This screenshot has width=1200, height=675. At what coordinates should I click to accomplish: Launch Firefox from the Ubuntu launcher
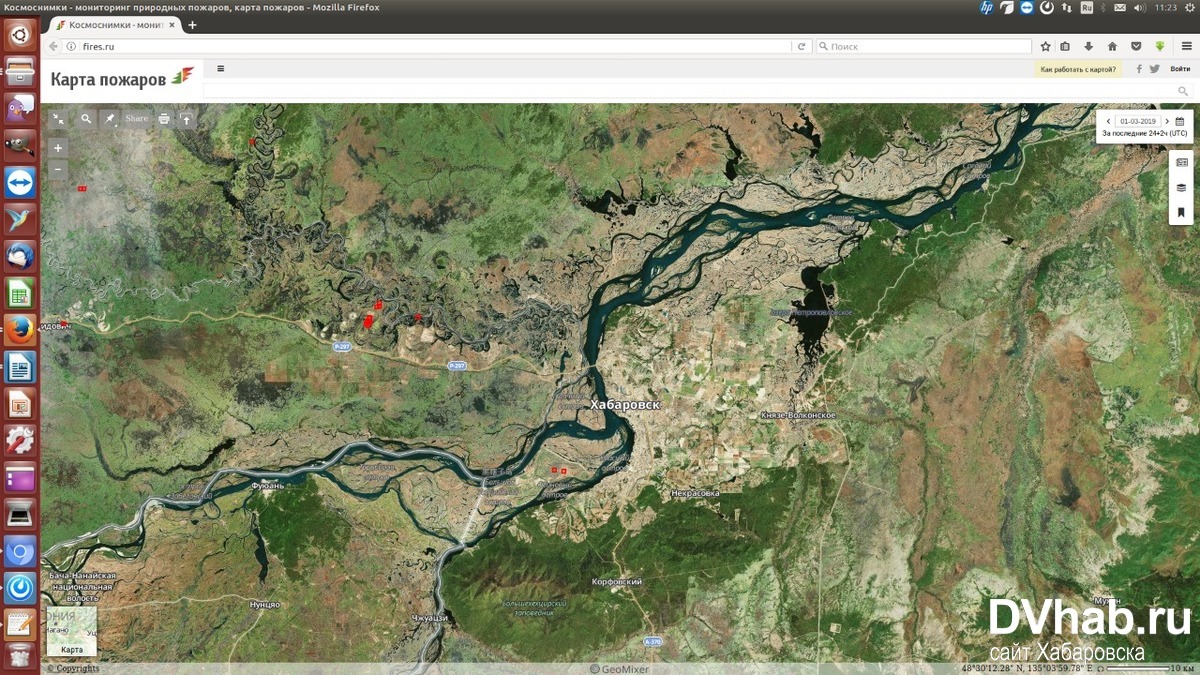[x=20, y=330]
